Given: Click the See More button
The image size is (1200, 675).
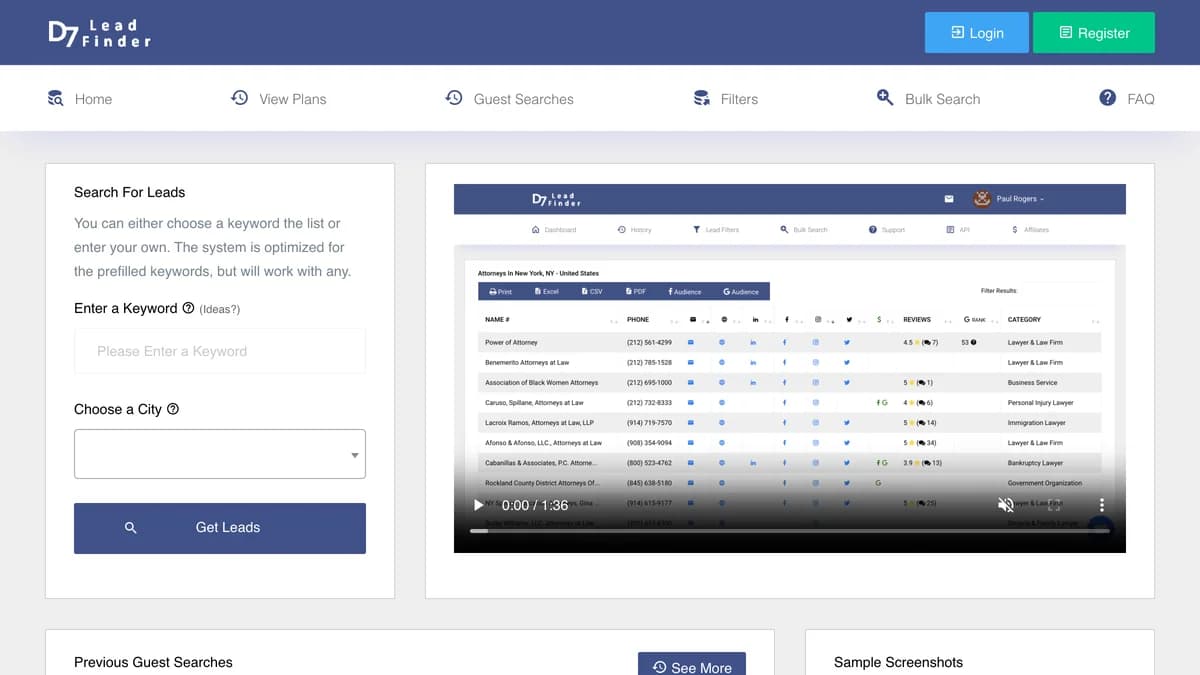Looking at the screenshot, I should point(692,667).
